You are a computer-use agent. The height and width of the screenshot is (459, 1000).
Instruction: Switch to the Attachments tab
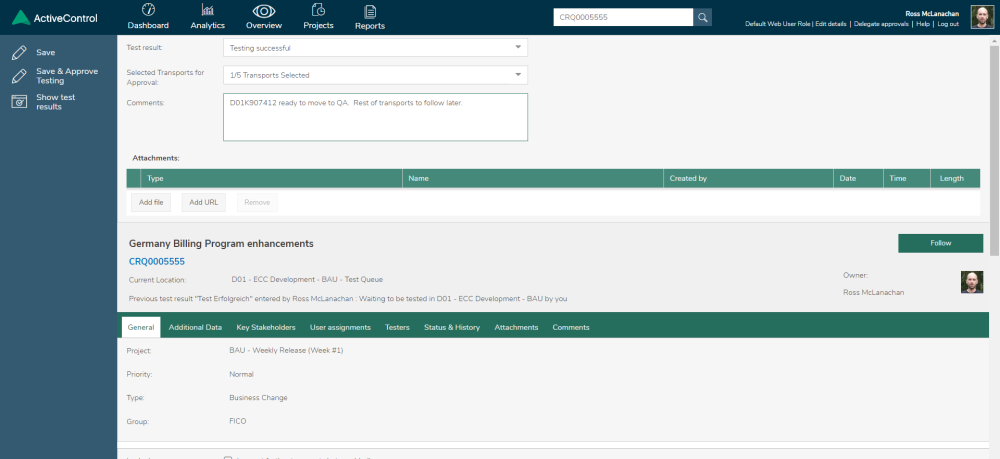pos(516,327)
